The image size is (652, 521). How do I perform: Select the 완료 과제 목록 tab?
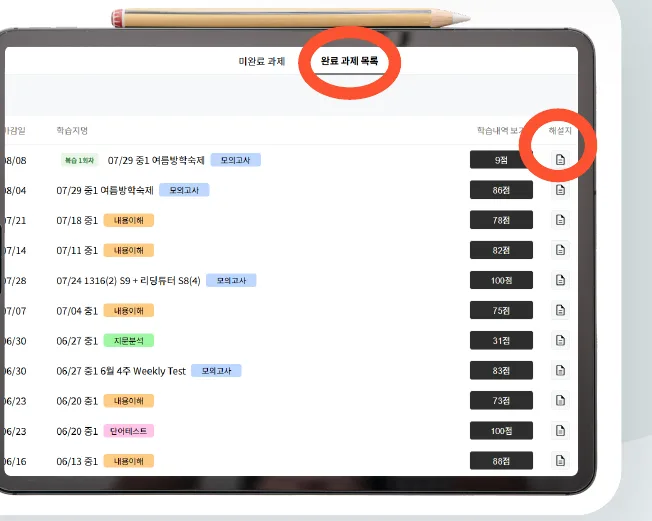[x=349, y=61]
